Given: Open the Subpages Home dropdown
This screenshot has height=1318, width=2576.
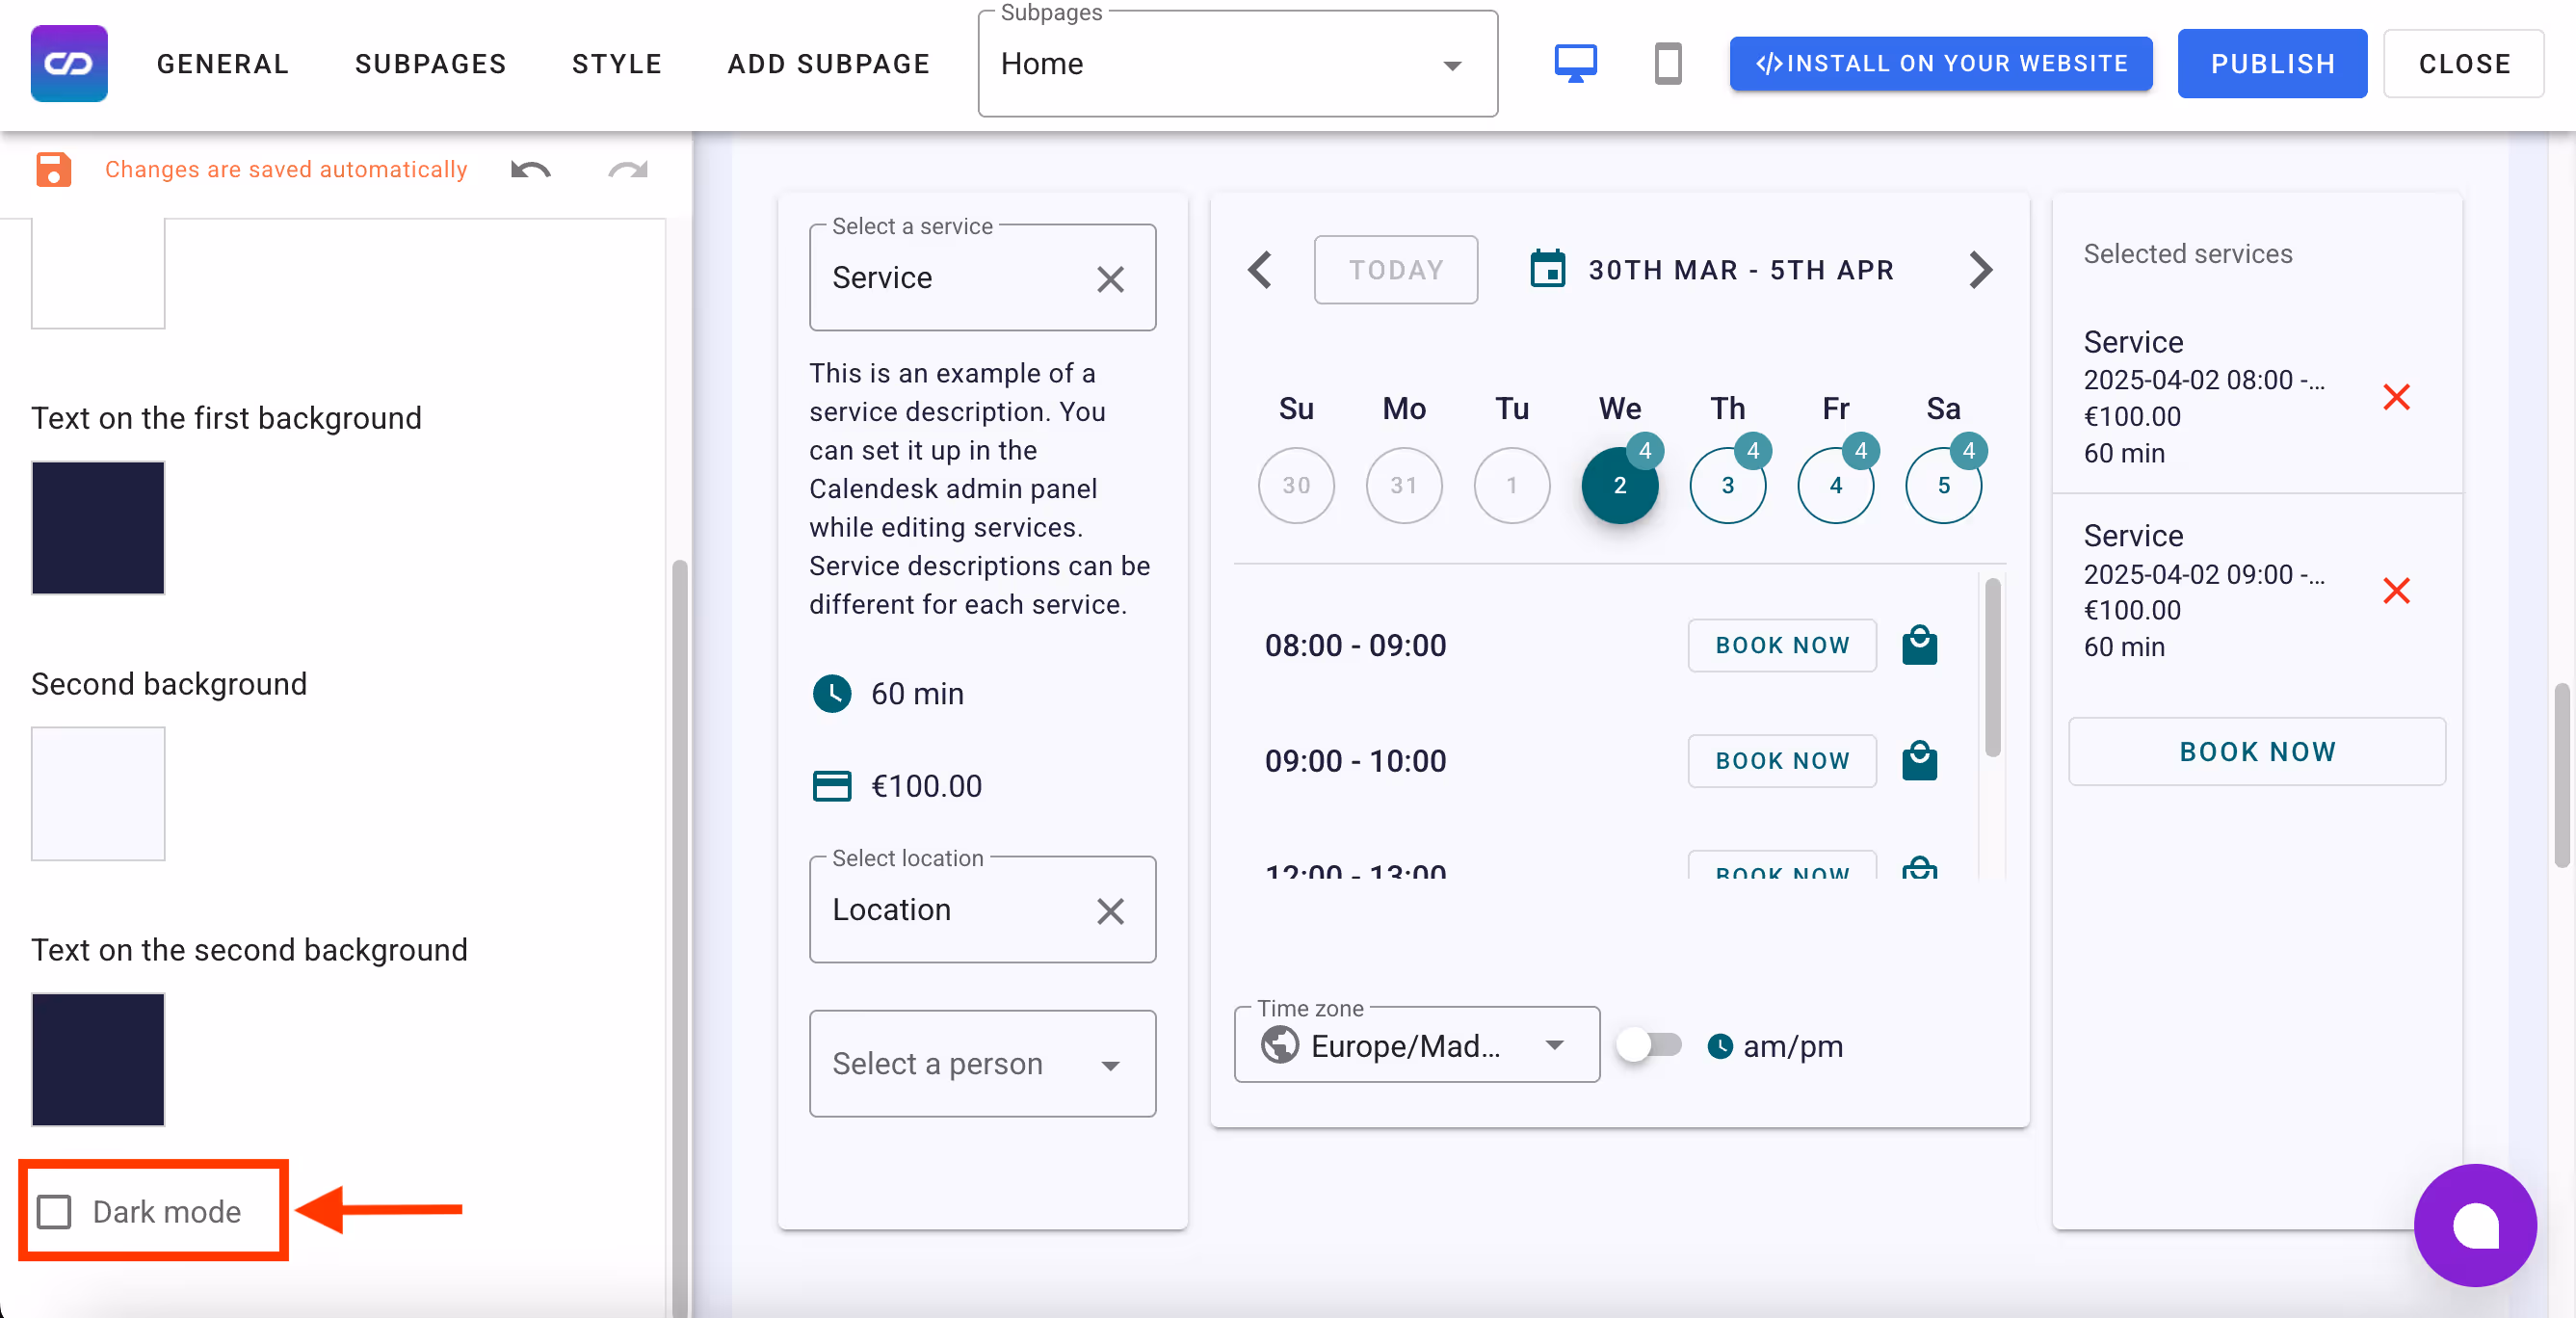Looking at the screenshot, I should pos(1237,64).
